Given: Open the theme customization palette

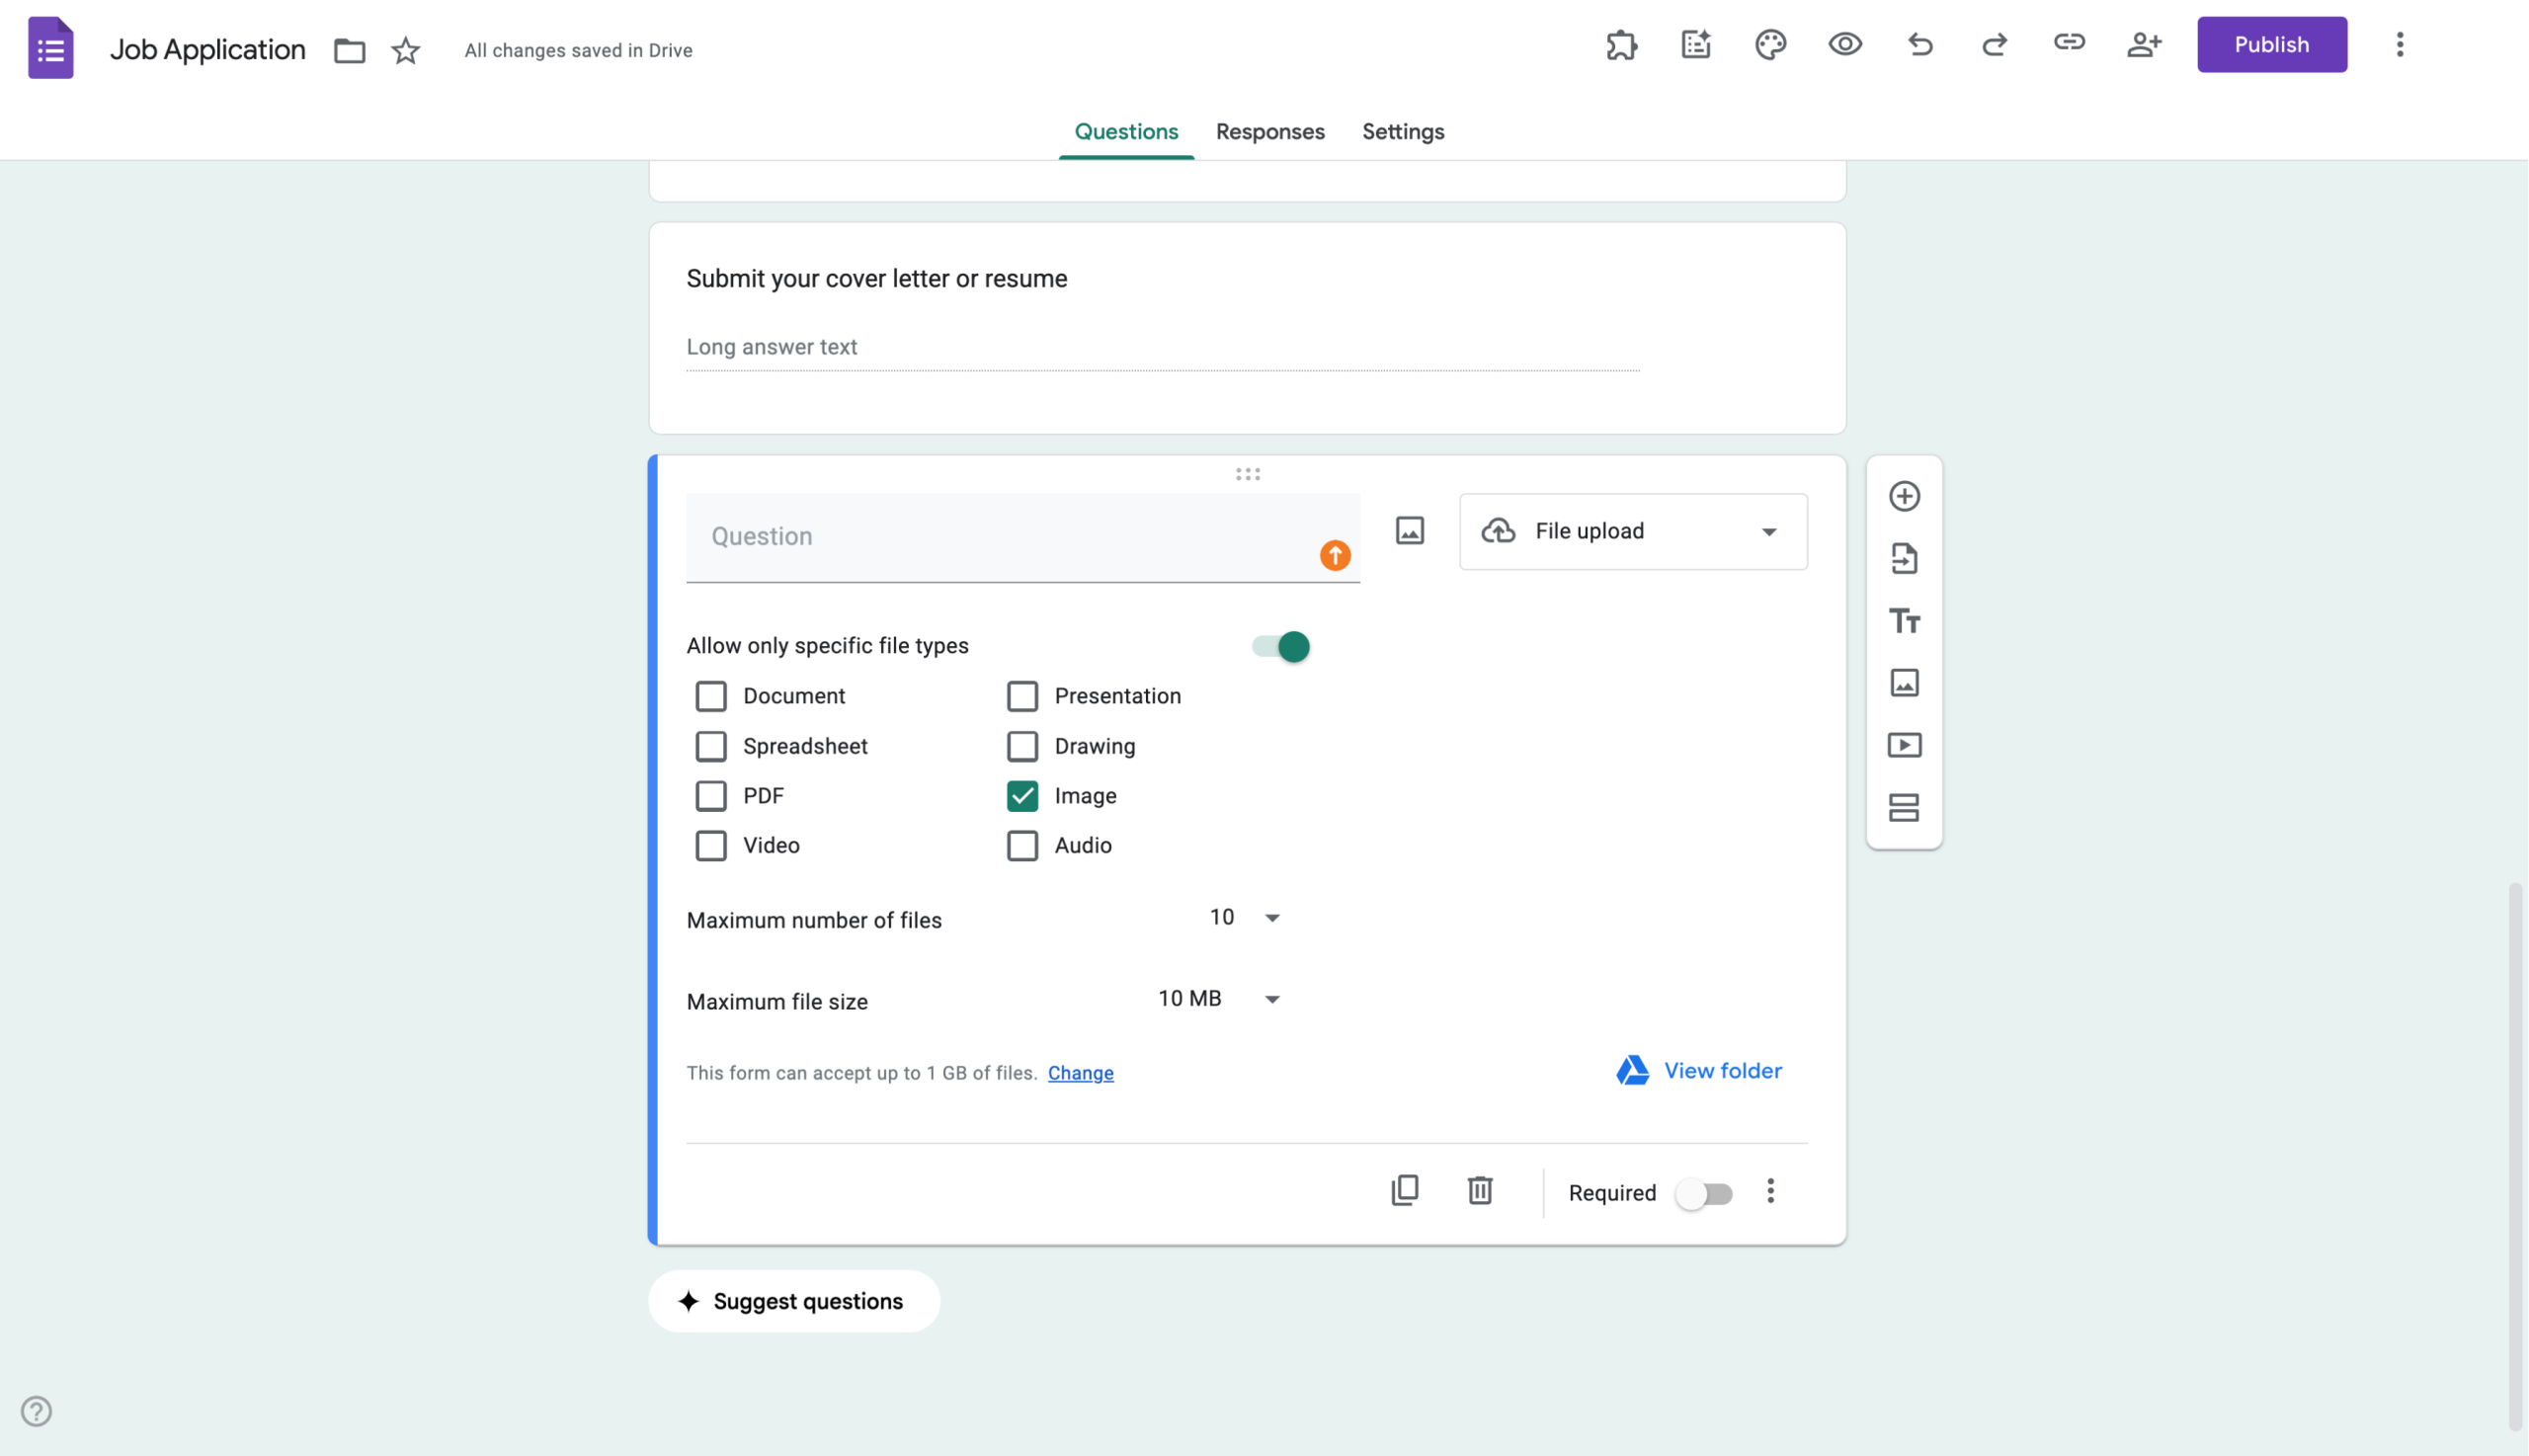Looking at the screenshot, I should (x=1769, y=44).
